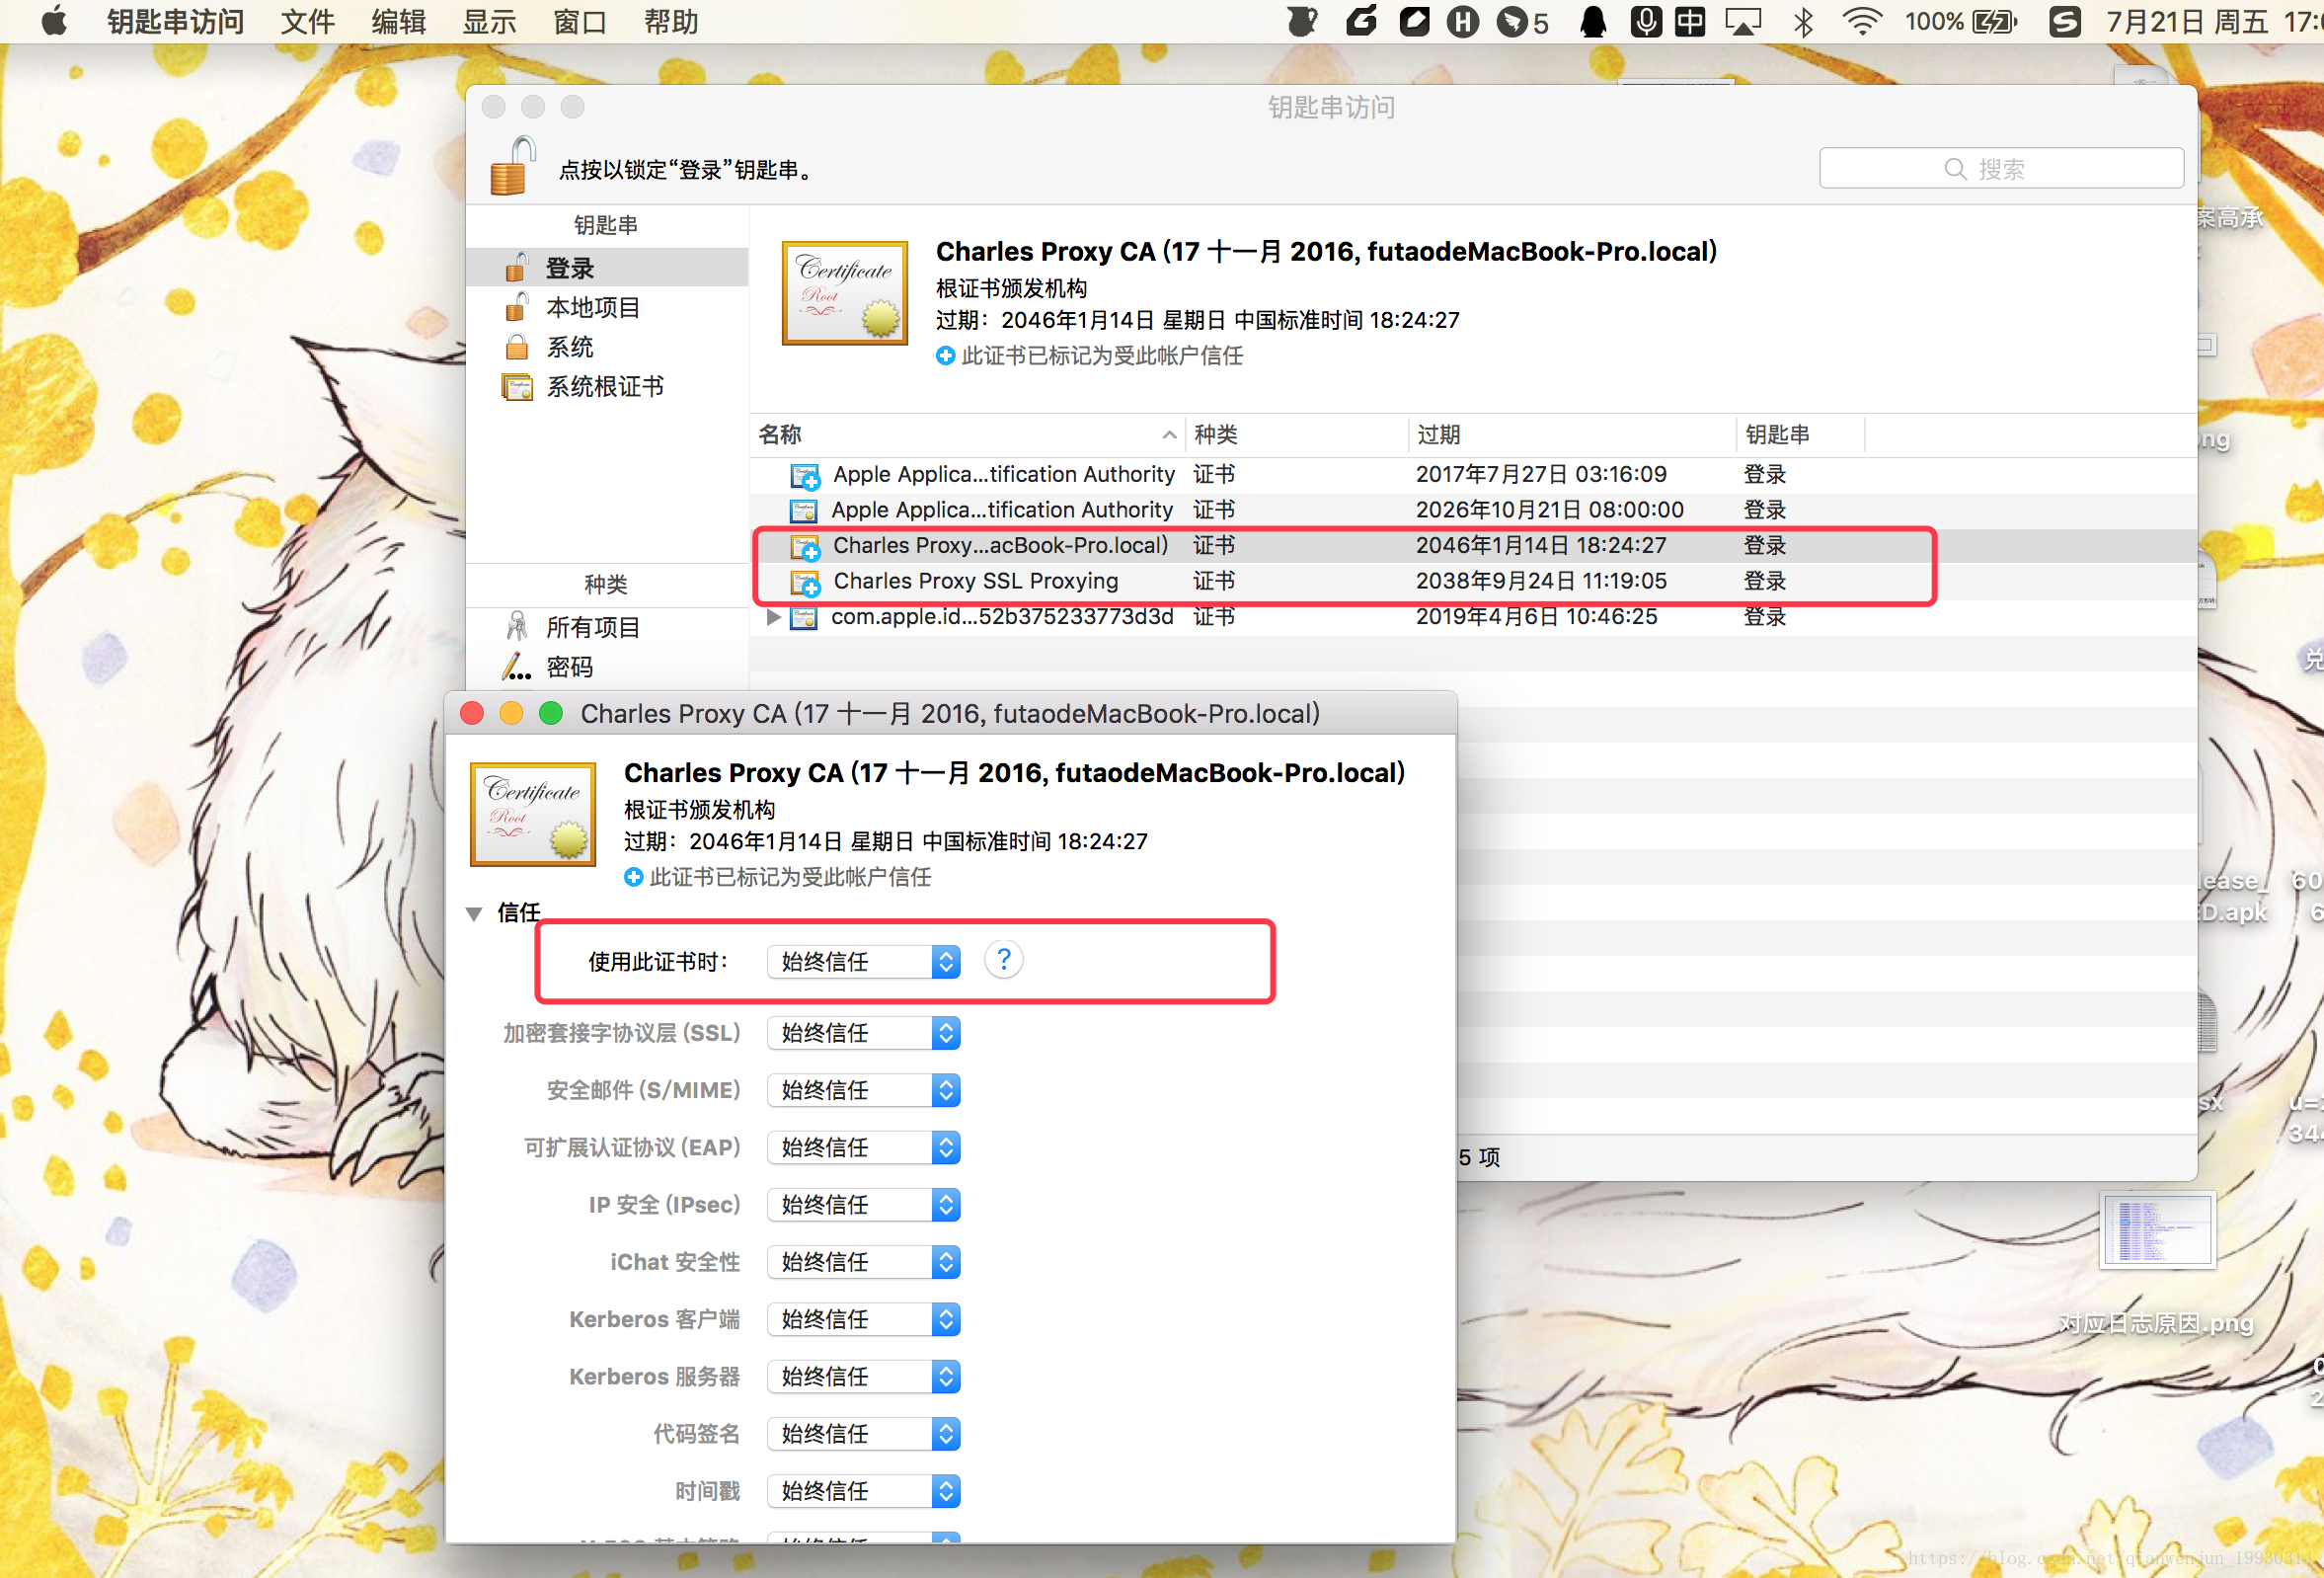Screen dimensions: 2324x1578
Task: Open the 钥匙串访问 app menu
Action: pyautogui.click(x=175, y=21)
